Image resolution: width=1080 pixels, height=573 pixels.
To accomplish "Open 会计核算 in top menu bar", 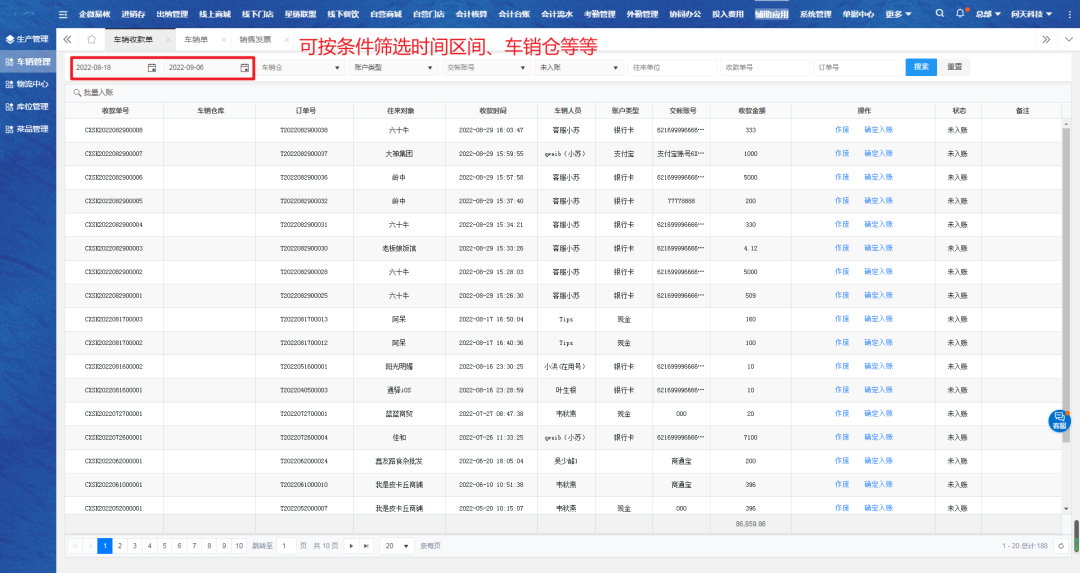I will click(471, 14).
